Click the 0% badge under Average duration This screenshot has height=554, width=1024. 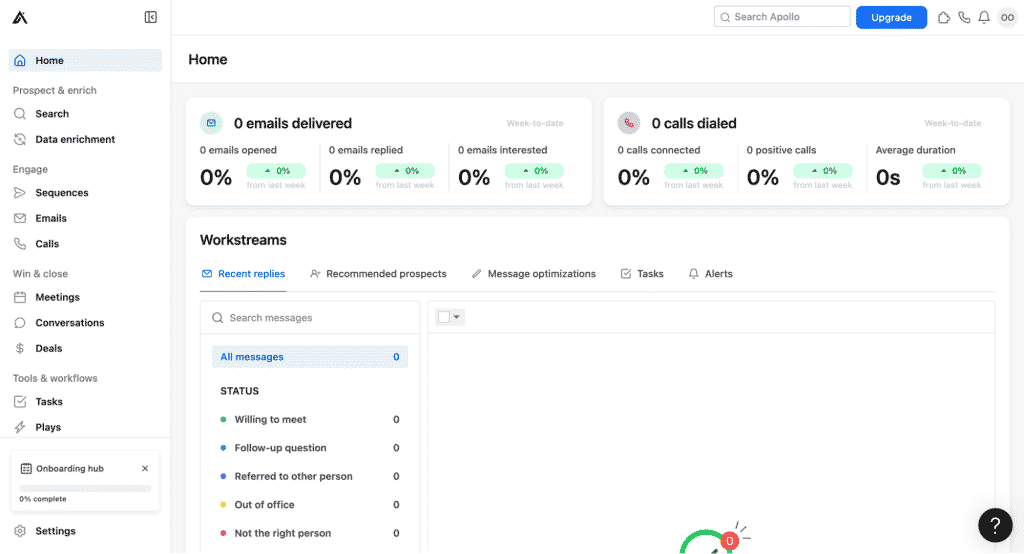tap(952, 171)
